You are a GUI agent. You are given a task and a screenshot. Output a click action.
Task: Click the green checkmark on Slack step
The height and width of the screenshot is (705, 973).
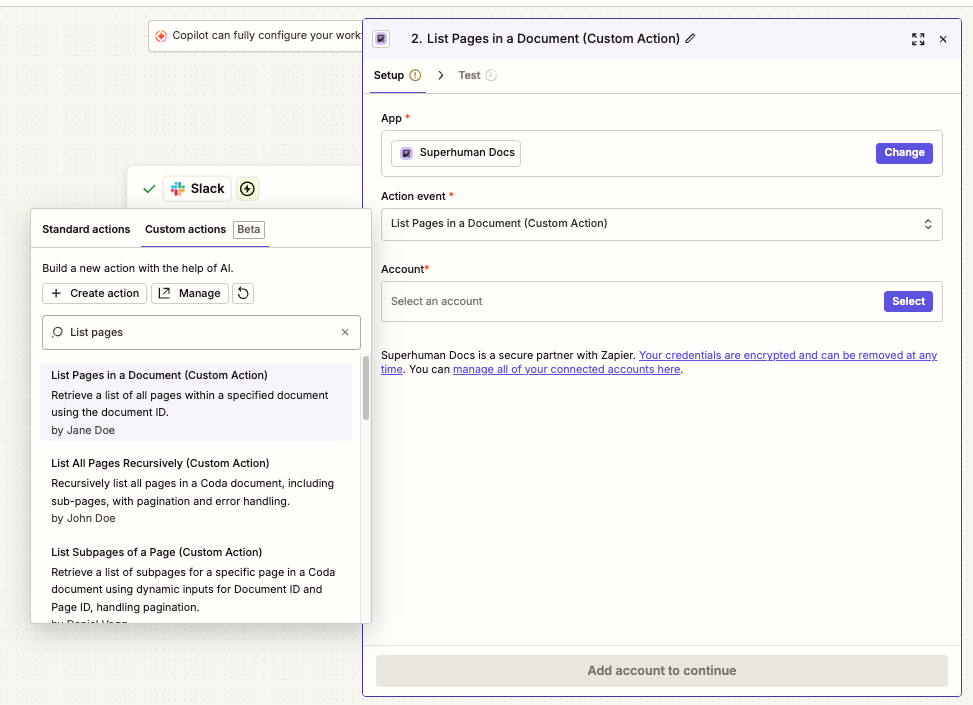(149, 189)
